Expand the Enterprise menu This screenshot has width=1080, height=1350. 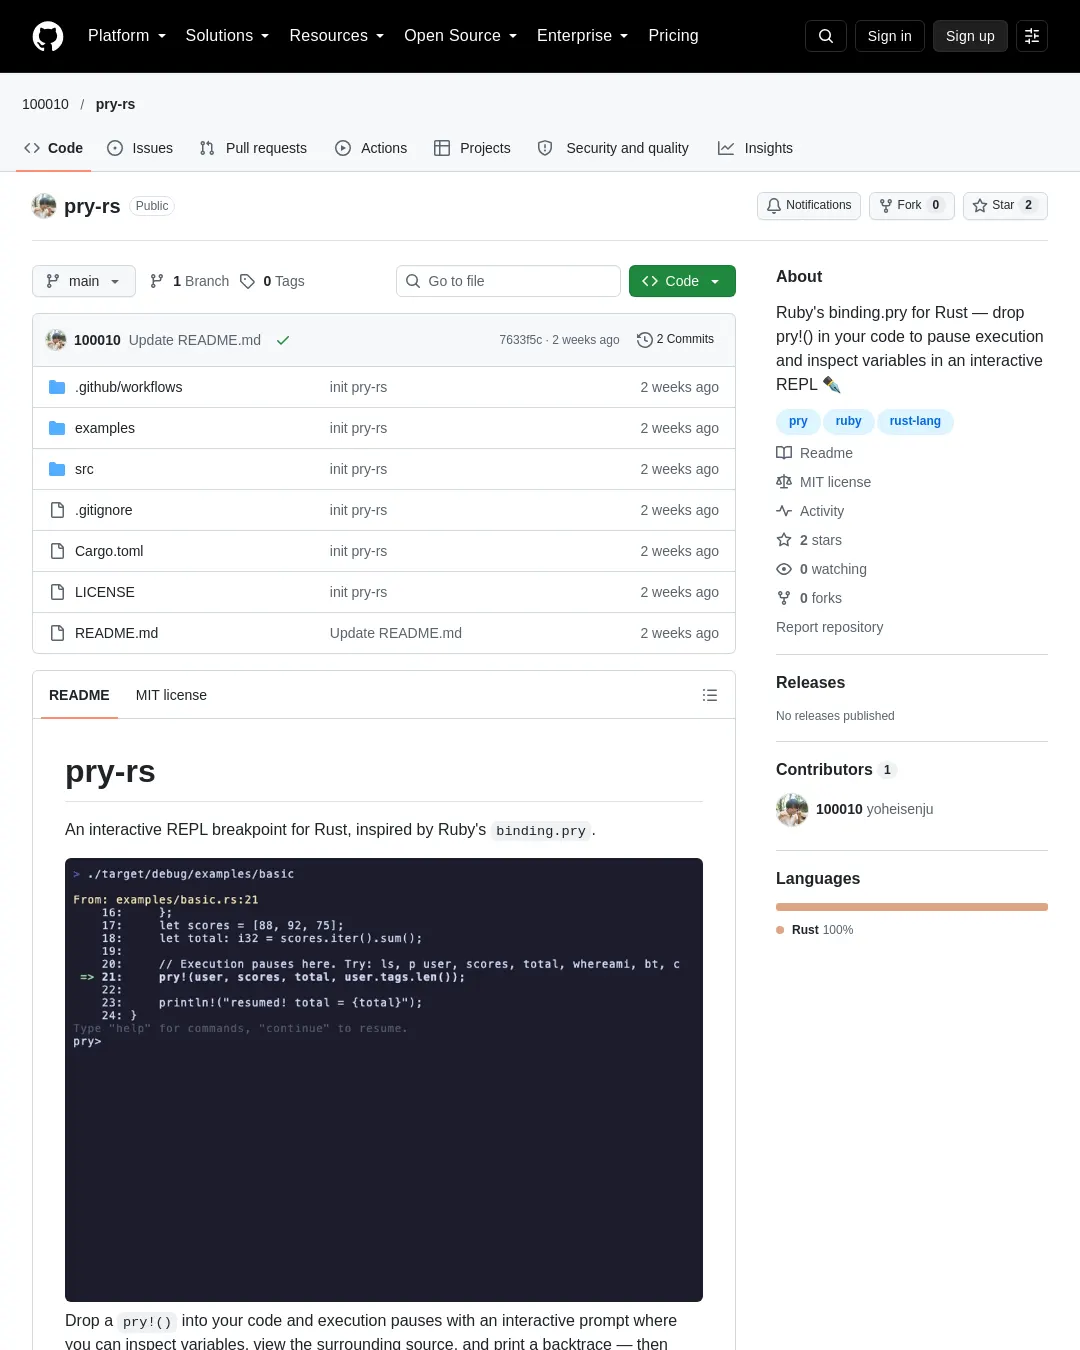tap(582, 36)
